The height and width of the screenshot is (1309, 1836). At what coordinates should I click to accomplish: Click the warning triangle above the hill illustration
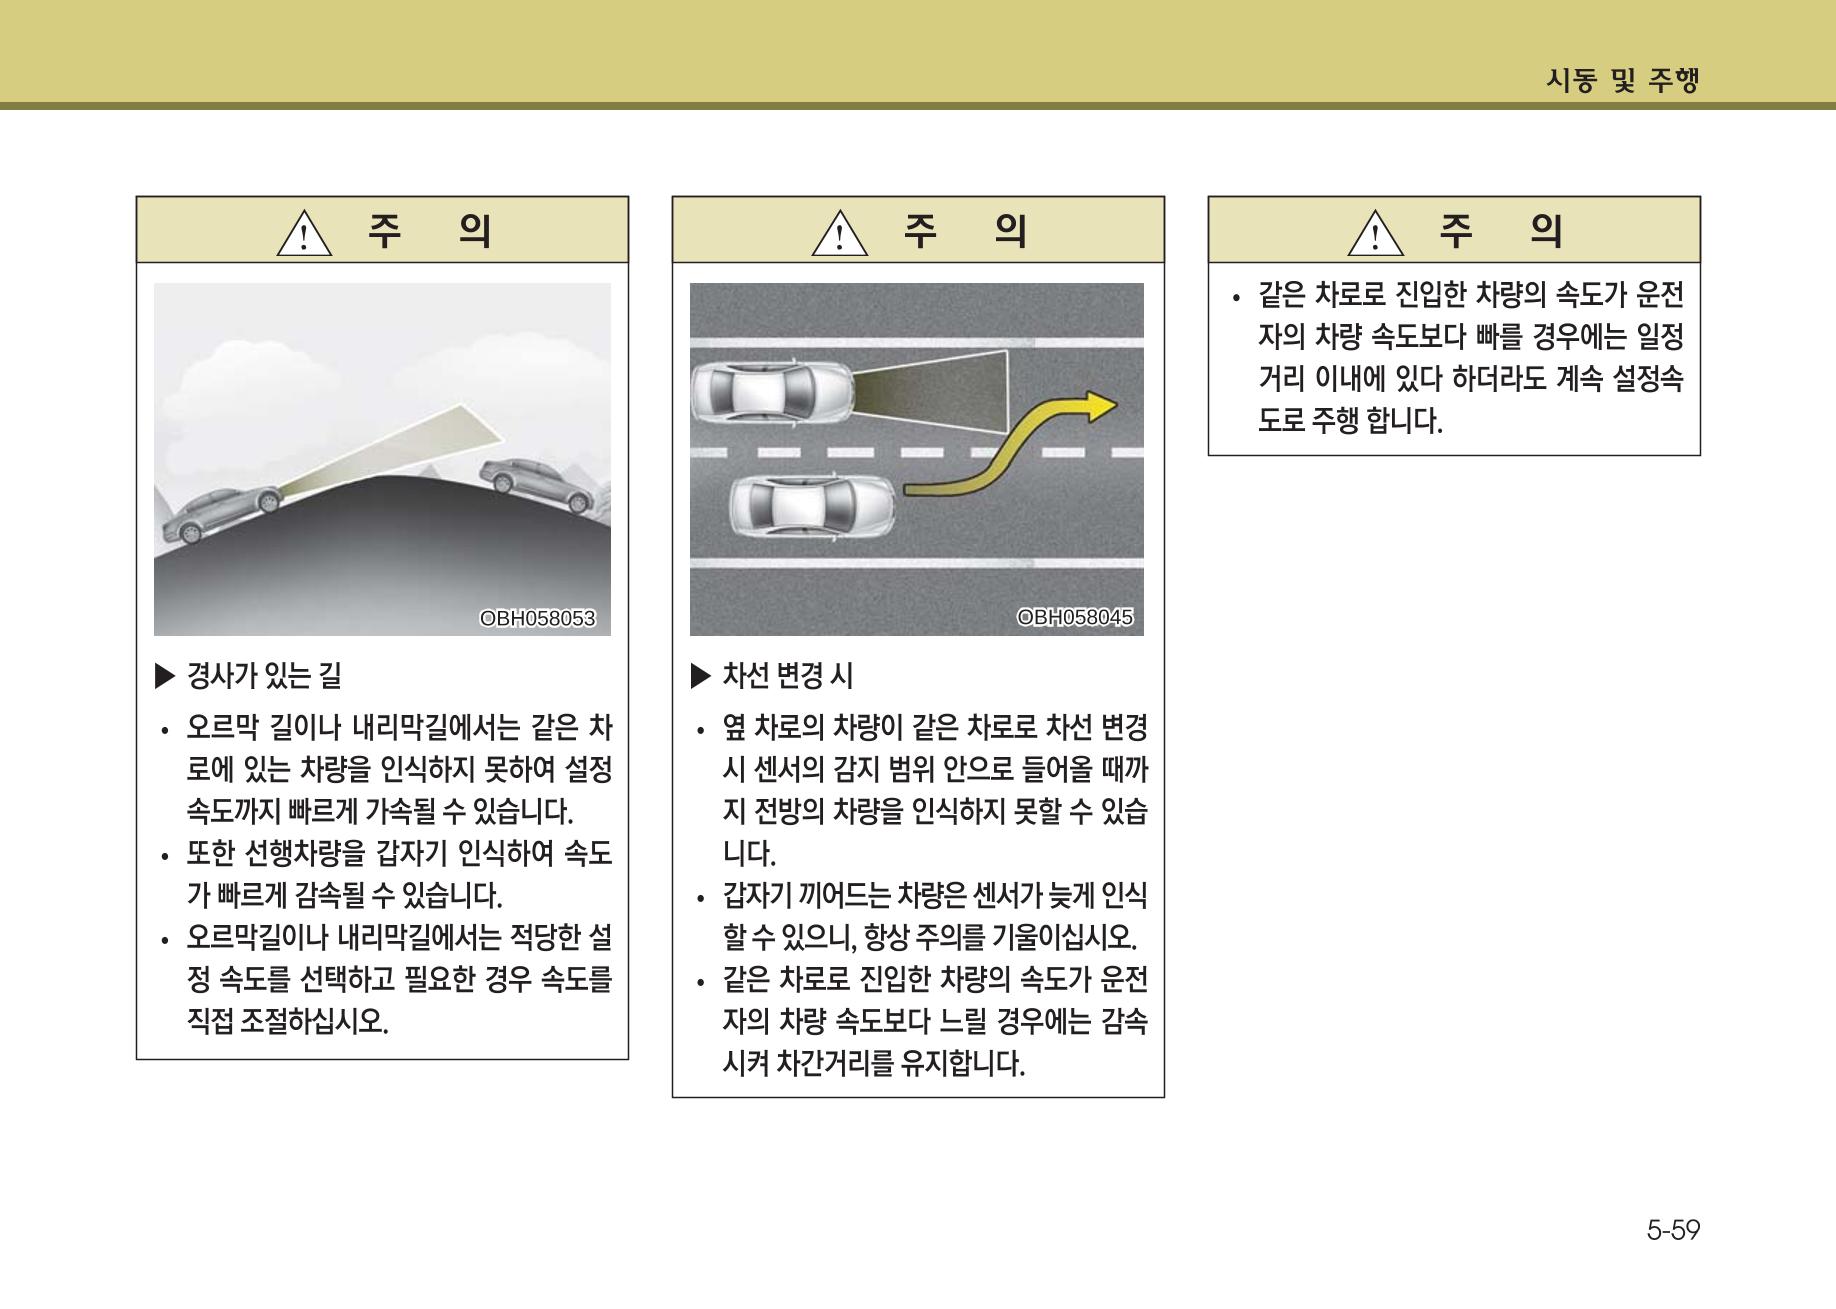(305, 234)
